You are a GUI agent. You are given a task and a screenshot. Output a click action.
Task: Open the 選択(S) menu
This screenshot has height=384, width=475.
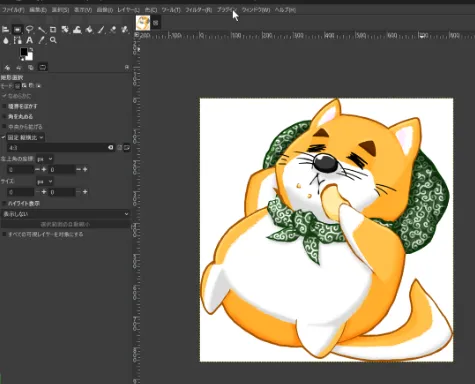point(60,10)
